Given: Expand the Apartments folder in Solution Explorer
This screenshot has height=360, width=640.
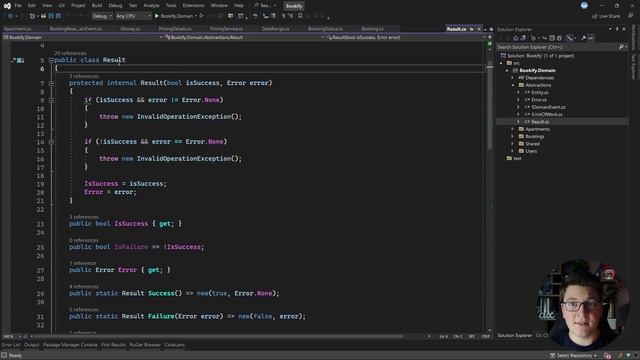Looking at the screenshot, I should click(x=513, y=129).
